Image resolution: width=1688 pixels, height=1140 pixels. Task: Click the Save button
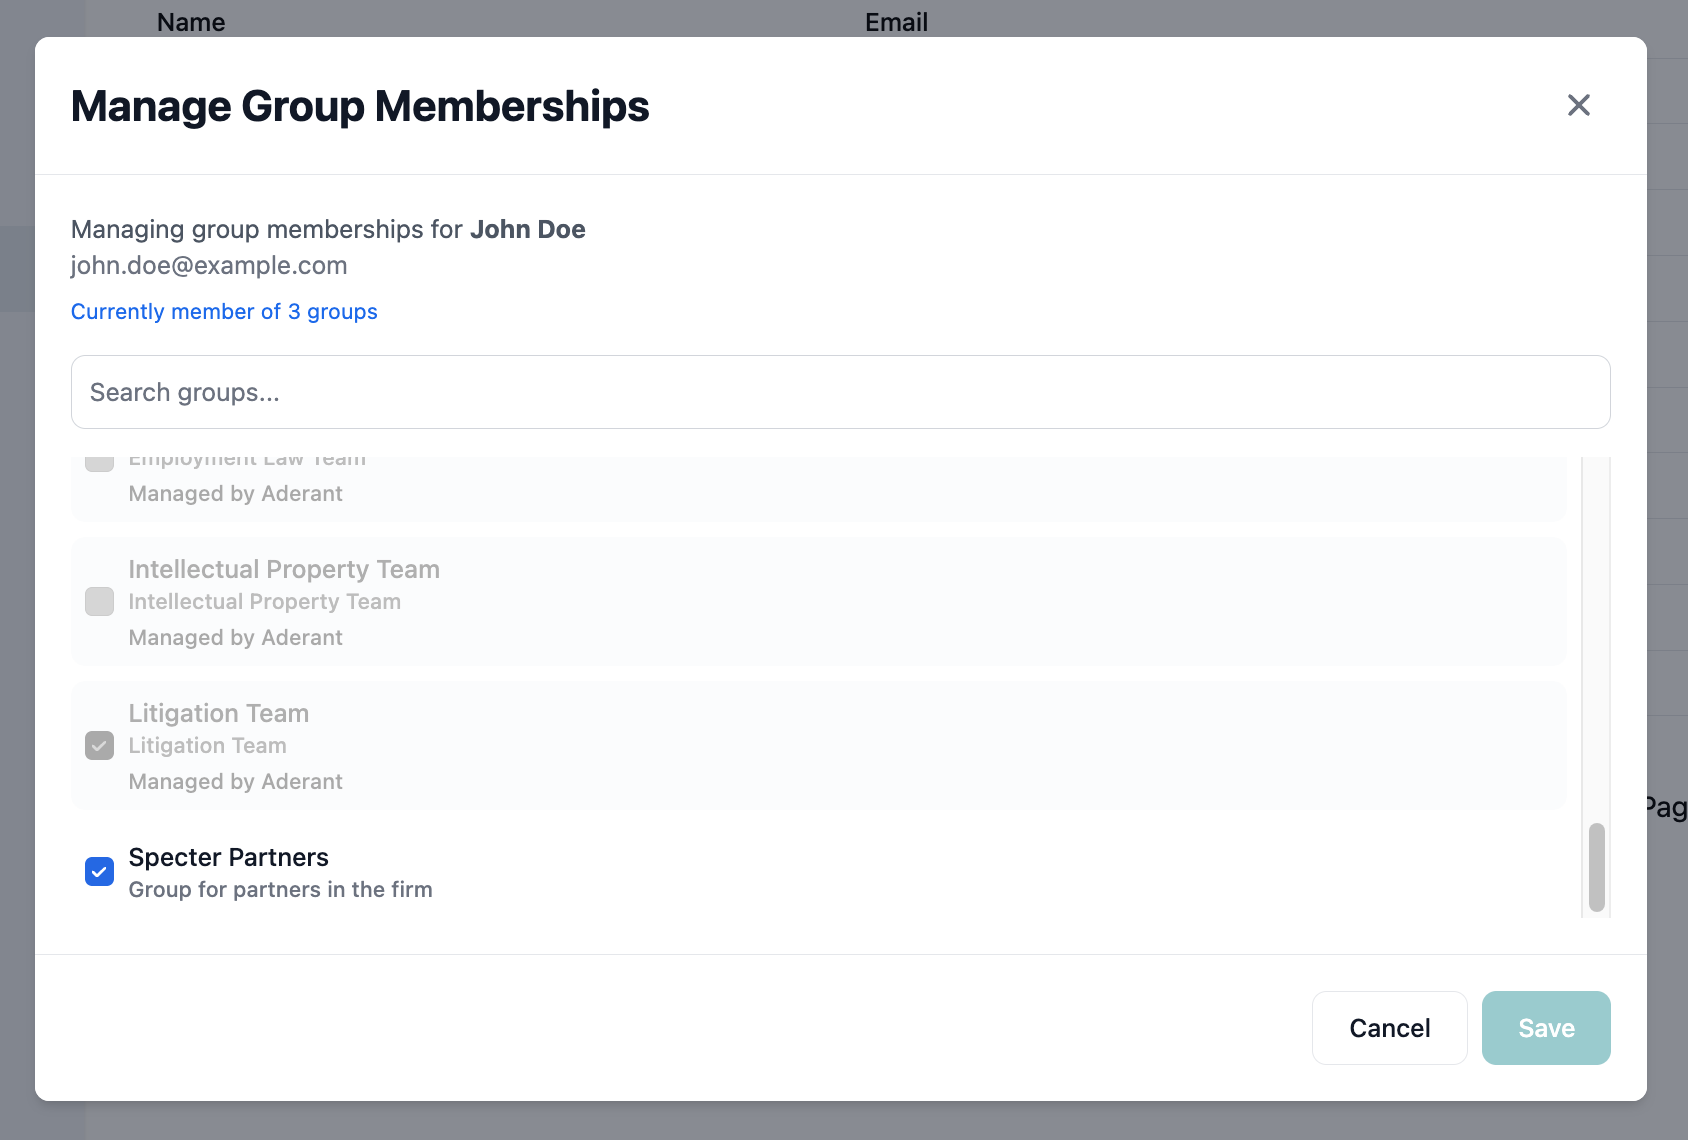pyautogui.click(x=1546, y=1027)
